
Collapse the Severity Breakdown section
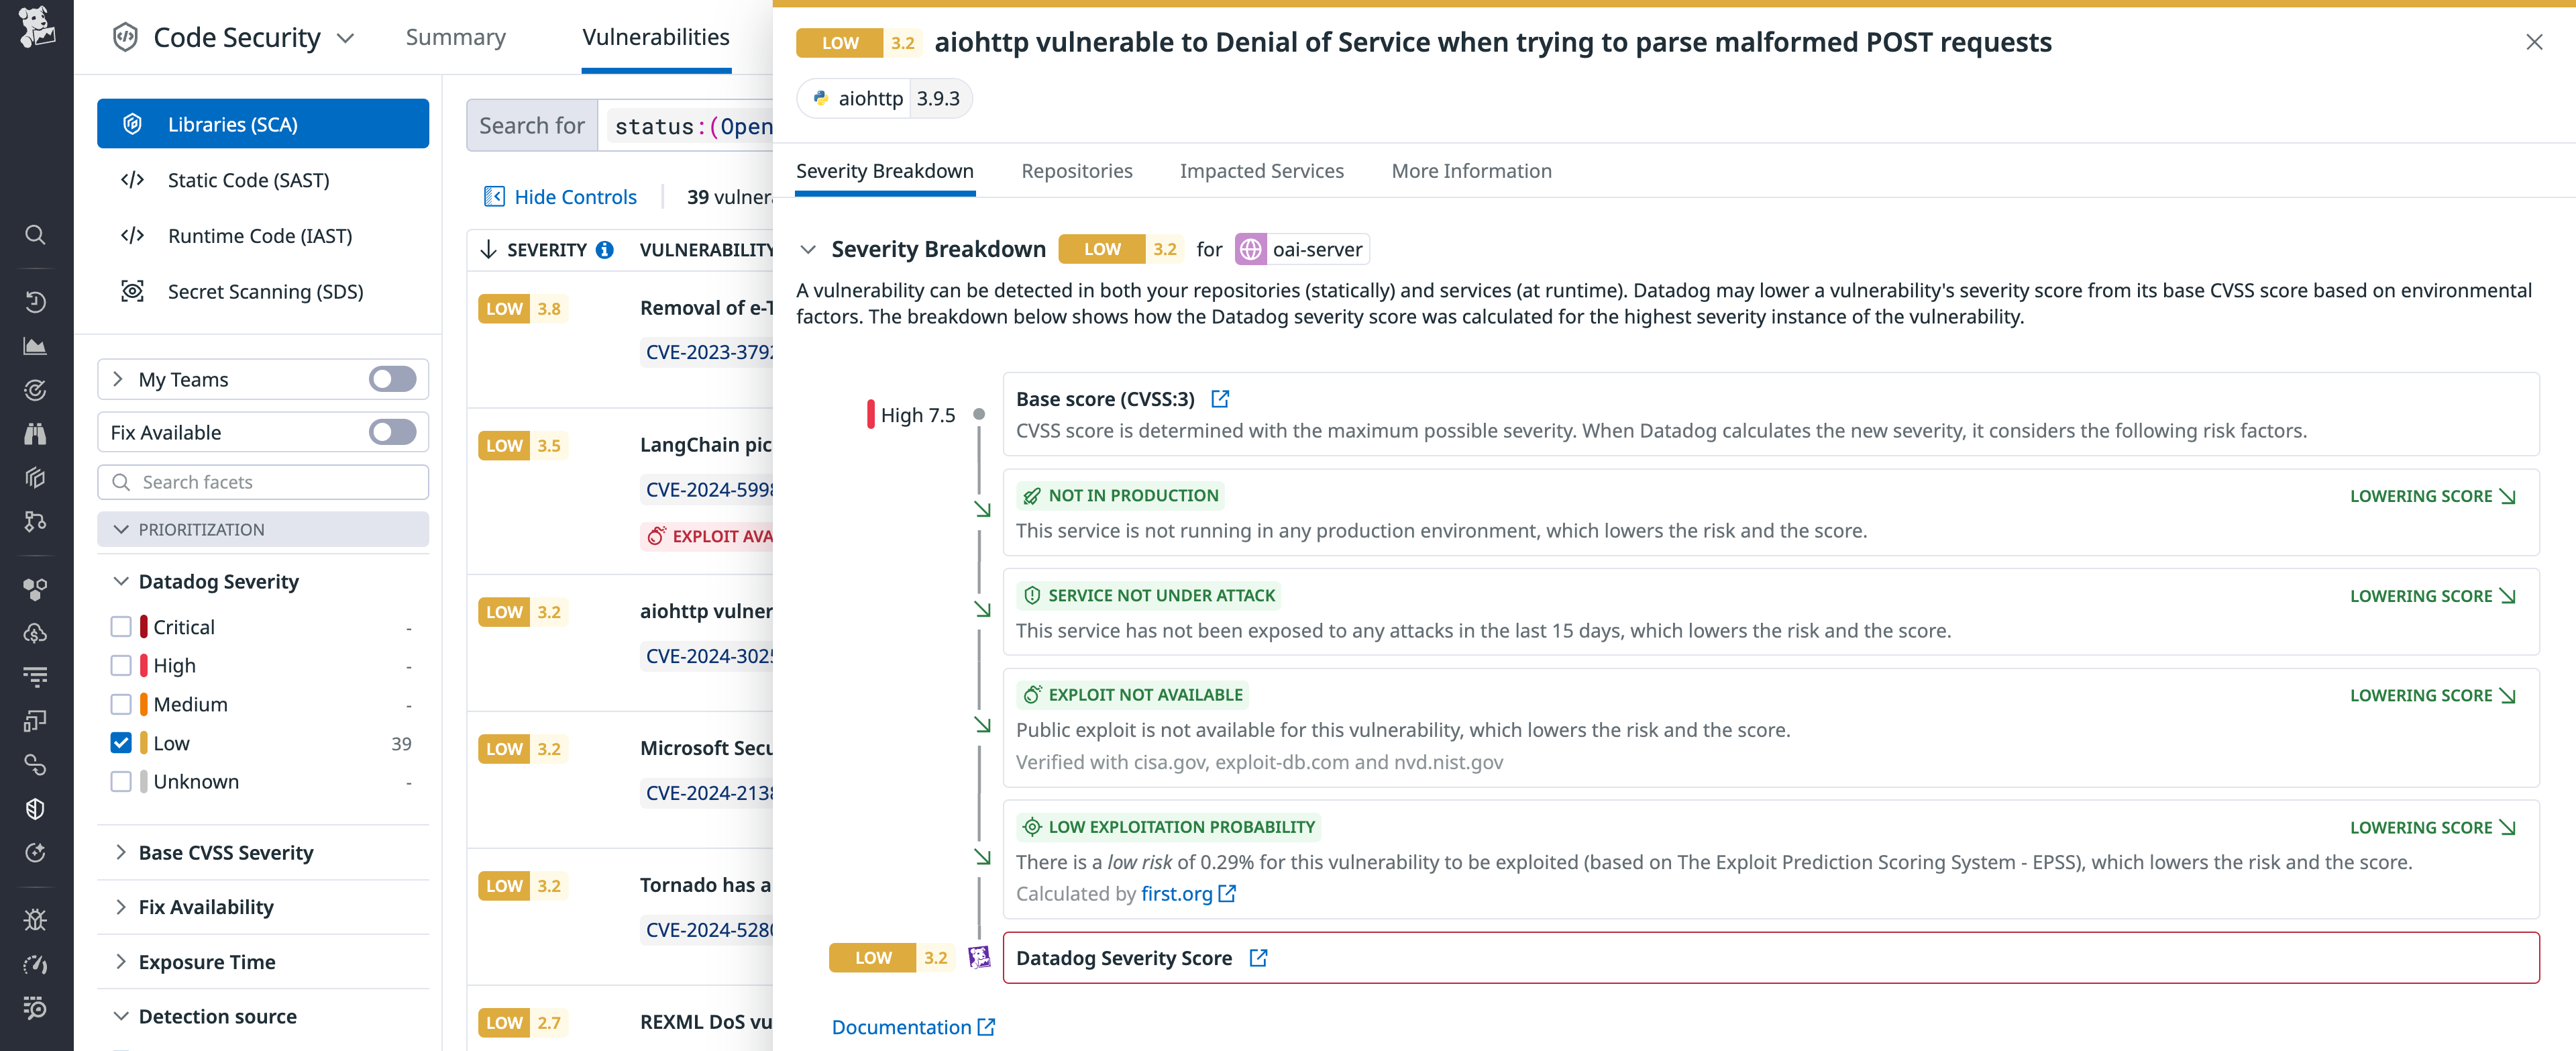click(810, 249)
